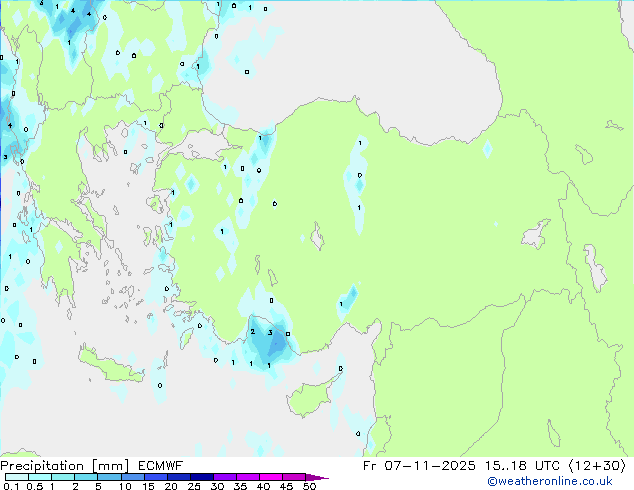Click the '25' legend scale label

tap(194, 486)
